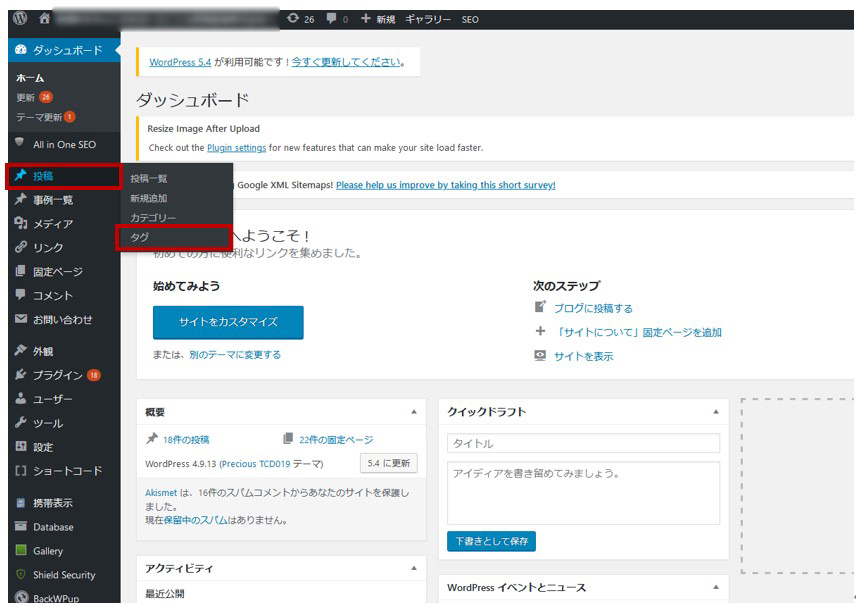Open the Plugin settings link
Viewport: 856px width, 606px height.
coord(236,148)
